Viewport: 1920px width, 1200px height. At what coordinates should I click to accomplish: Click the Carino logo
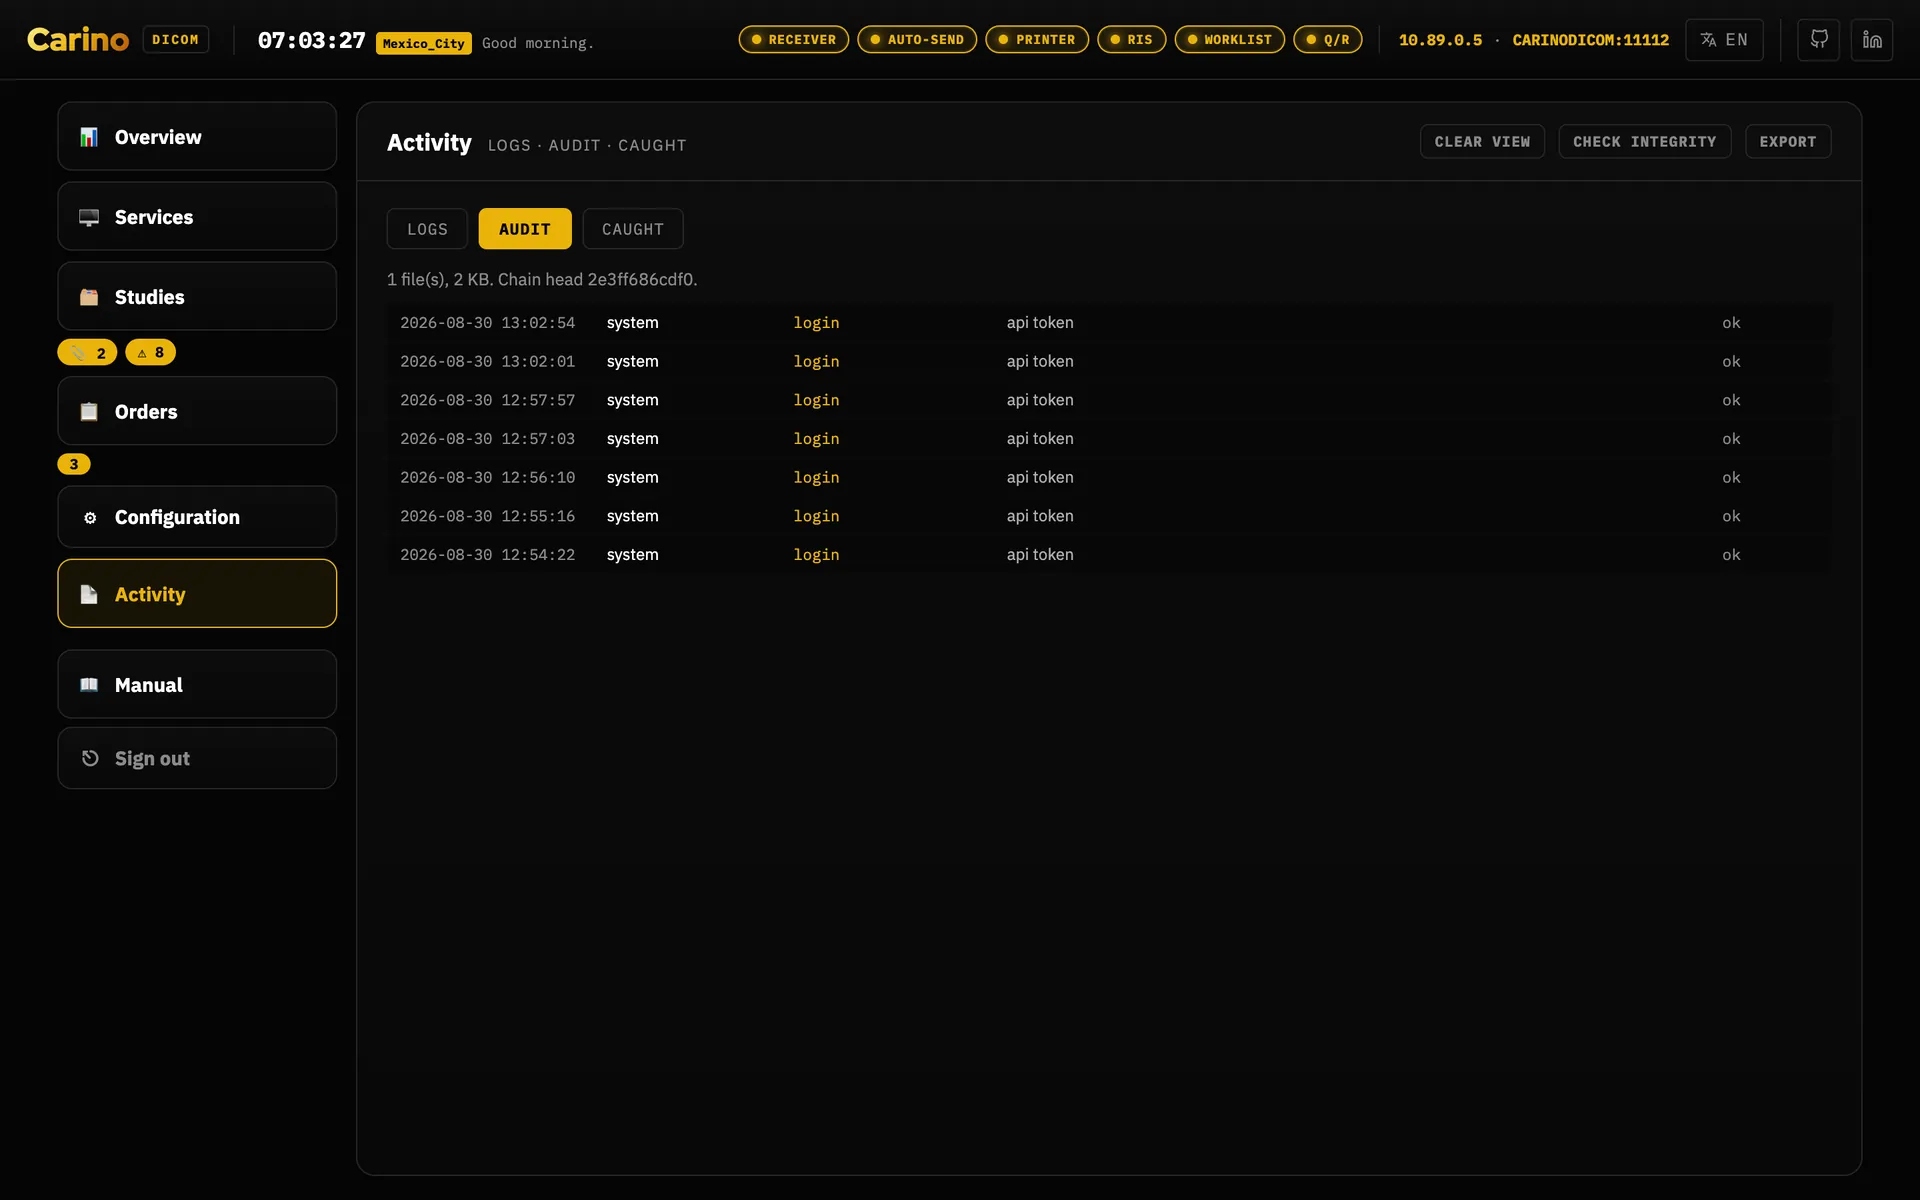point(78,40)
